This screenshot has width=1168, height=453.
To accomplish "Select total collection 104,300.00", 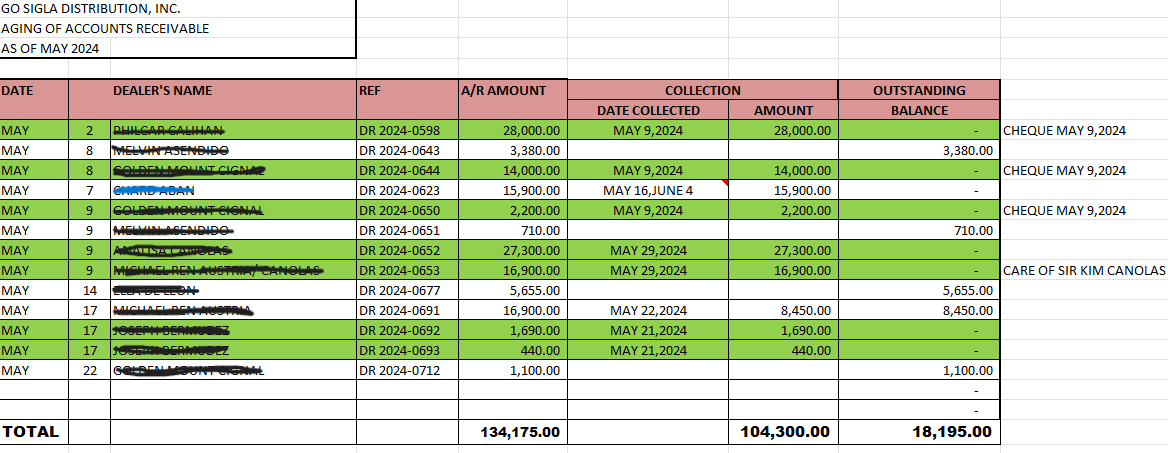I will coord(783,431).
